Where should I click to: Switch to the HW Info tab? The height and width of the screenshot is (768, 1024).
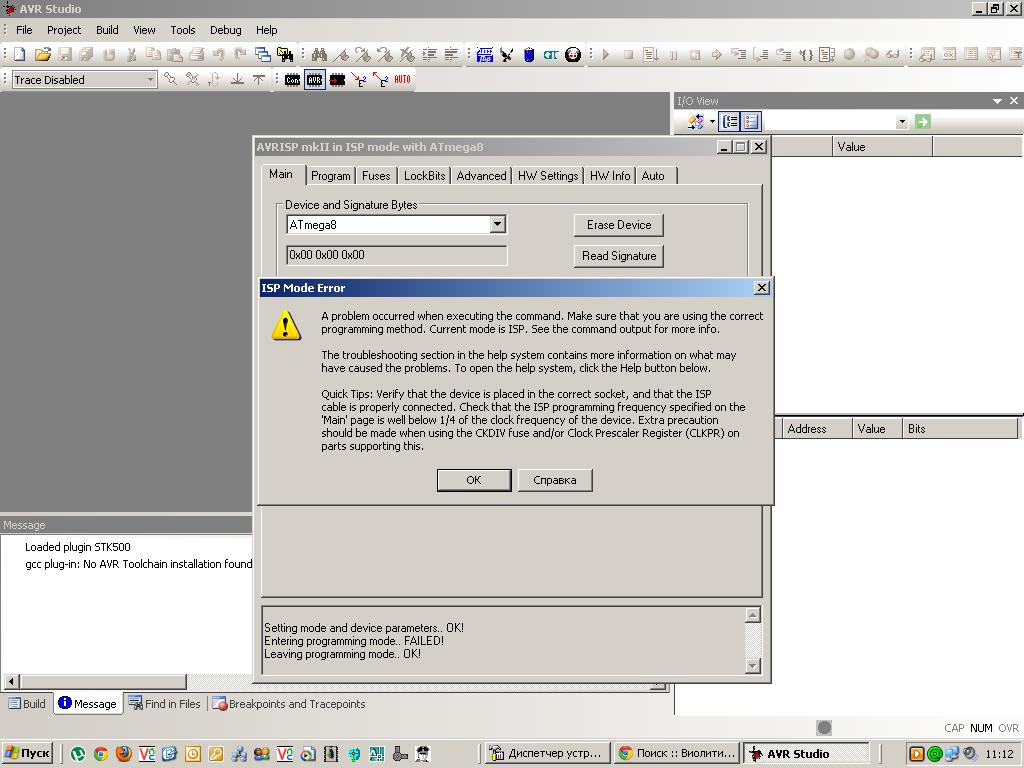[x=610, y=176]
